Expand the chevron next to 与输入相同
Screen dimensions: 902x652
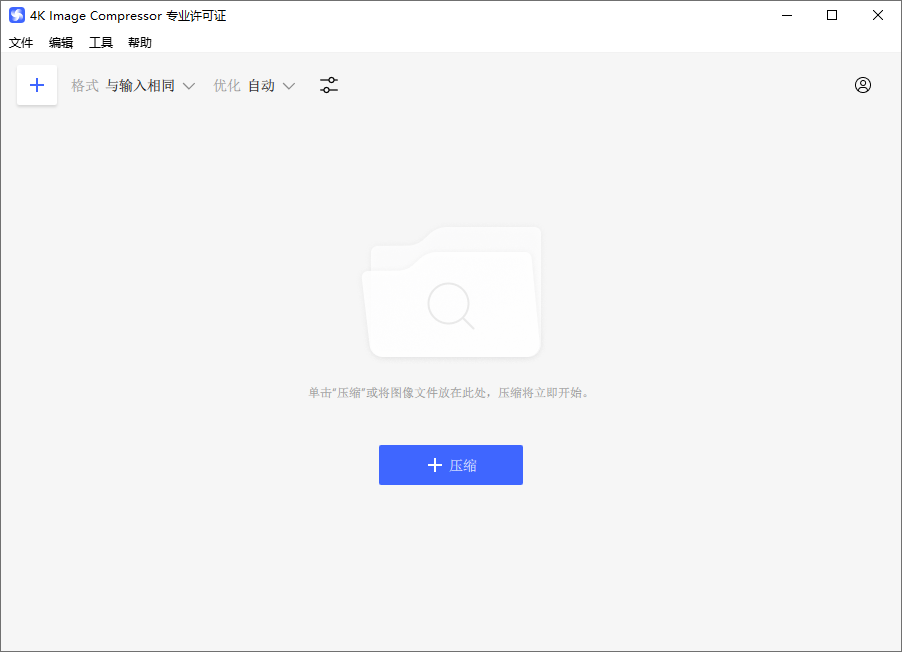click(x=189, y=86)
